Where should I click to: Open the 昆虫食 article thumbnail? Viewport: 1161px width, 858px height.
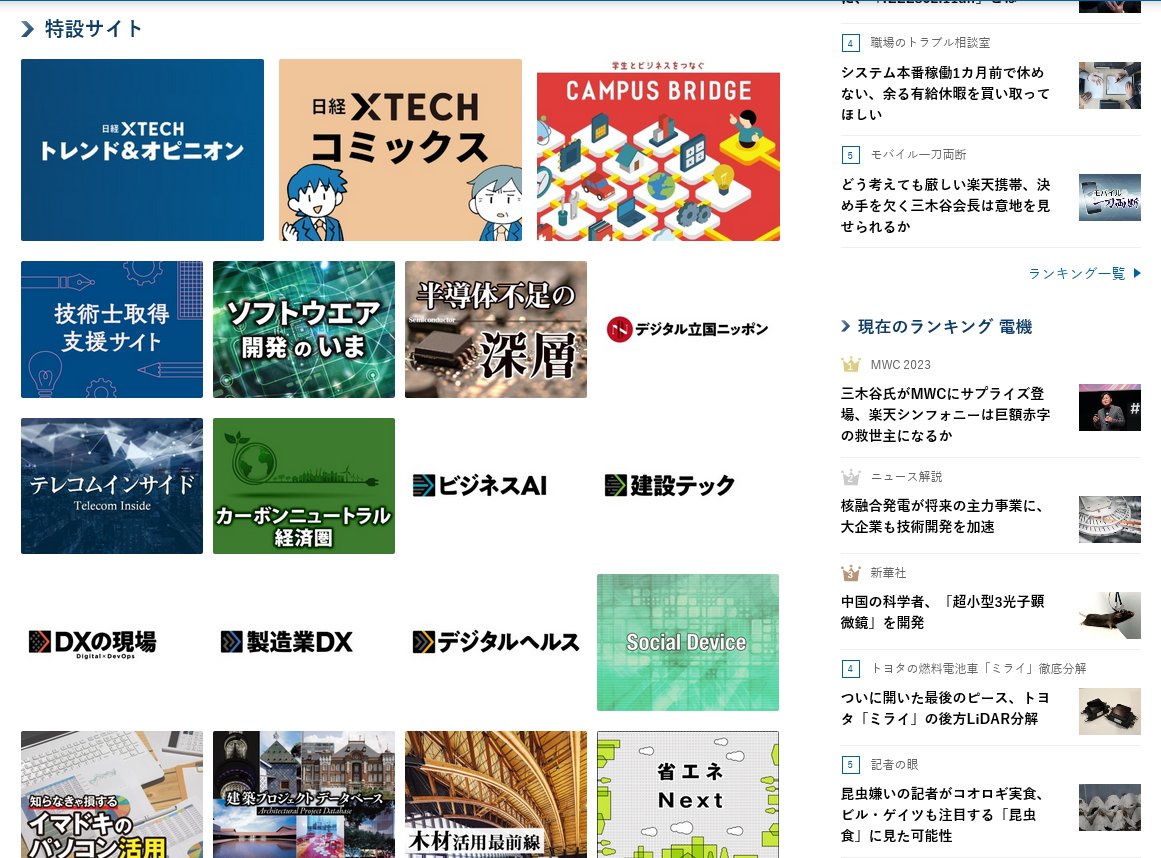(1109, 808)
